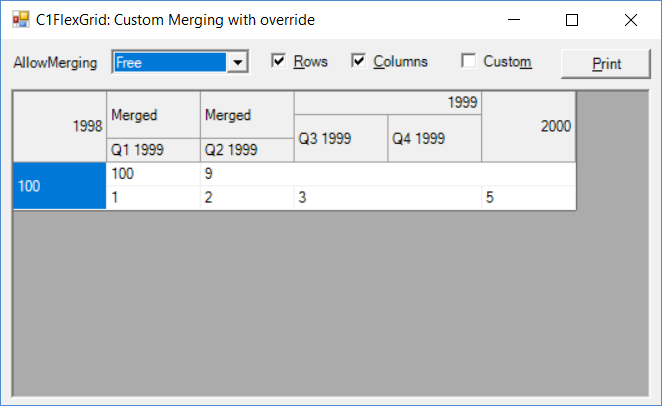This screenshot has width=662, height=406.
Task: Click the Q2 1999 column header
Action: tap(247, 150)
